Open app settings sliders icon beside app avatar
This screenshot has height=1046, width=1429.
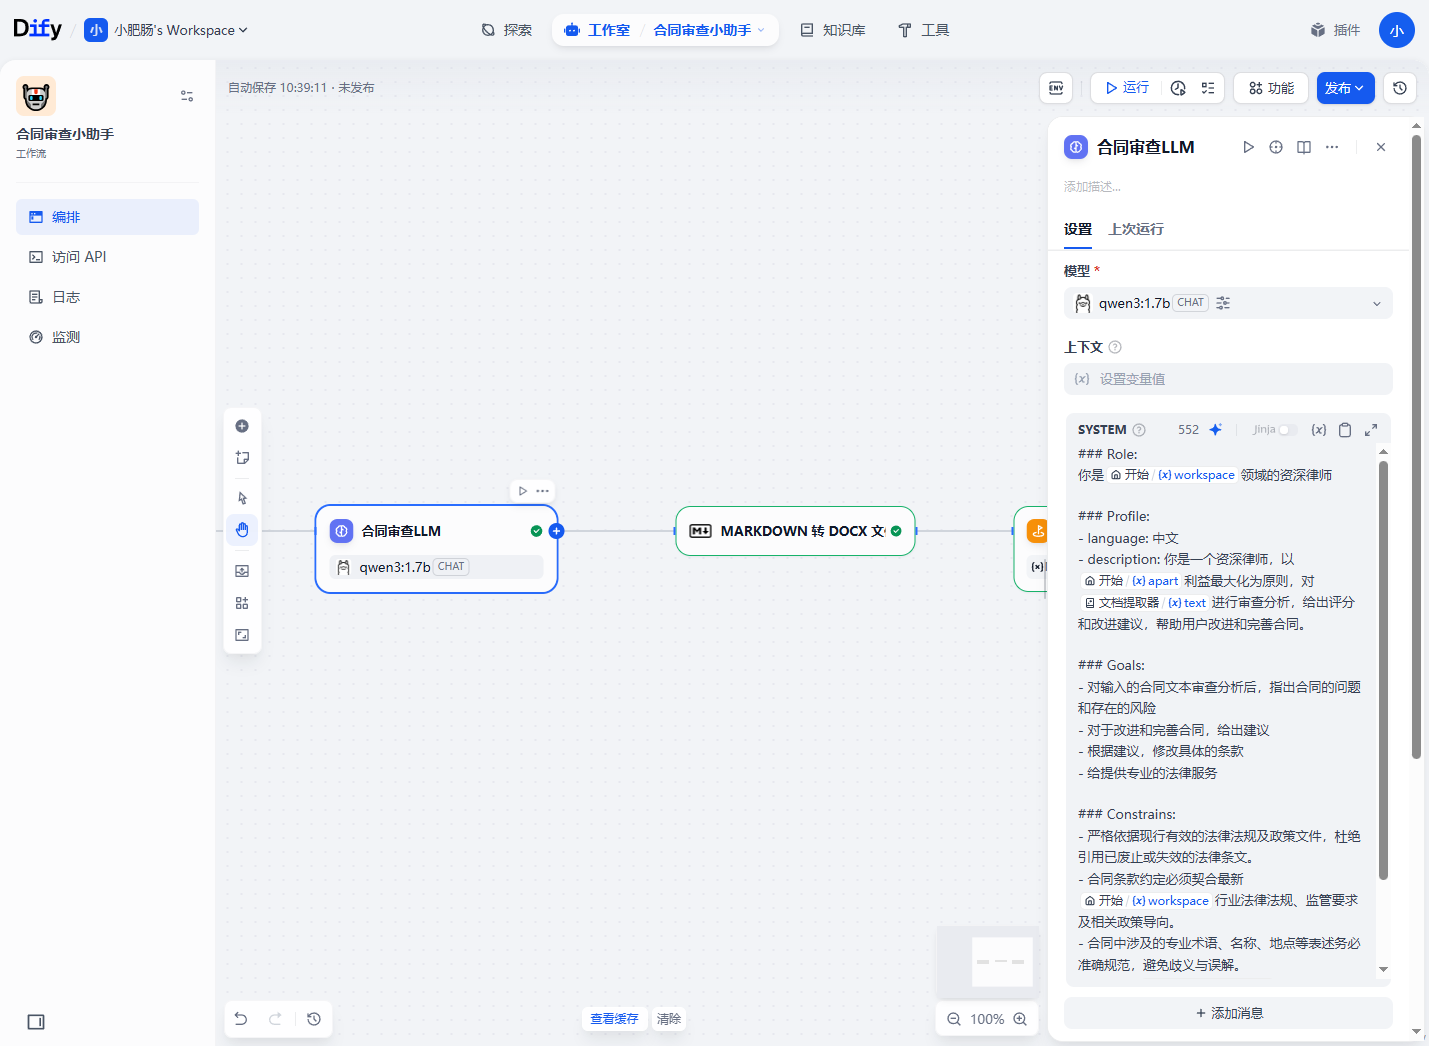(x=187, y=96)
